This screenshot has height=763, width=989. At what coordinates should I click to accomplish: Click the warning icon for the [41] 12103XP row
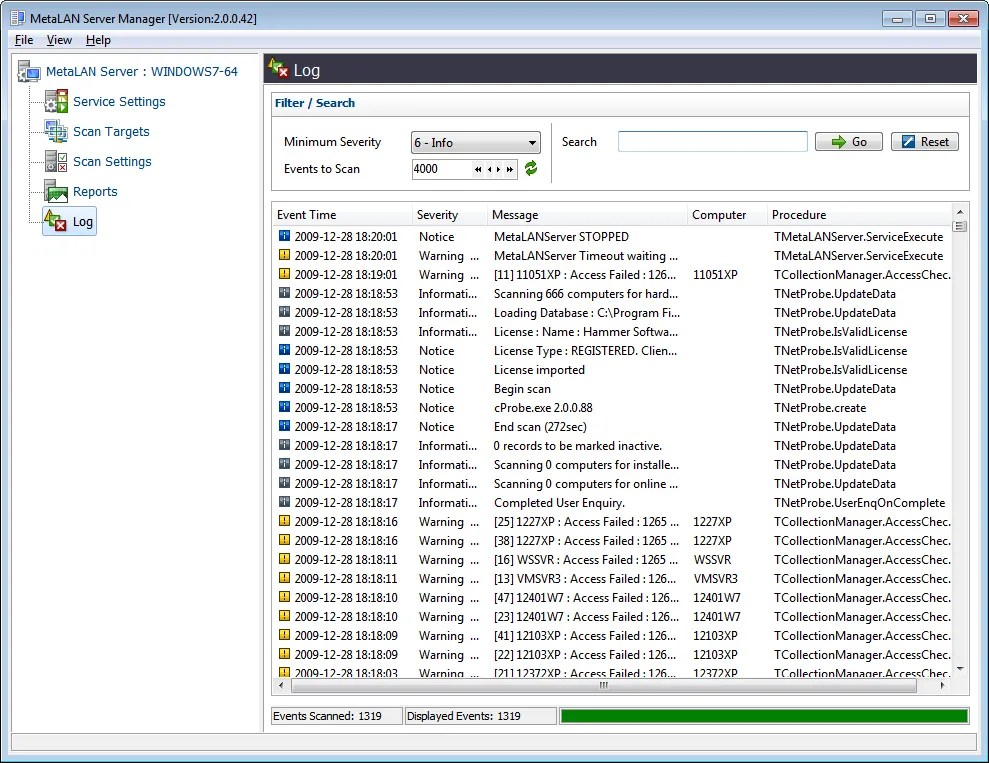284,634
